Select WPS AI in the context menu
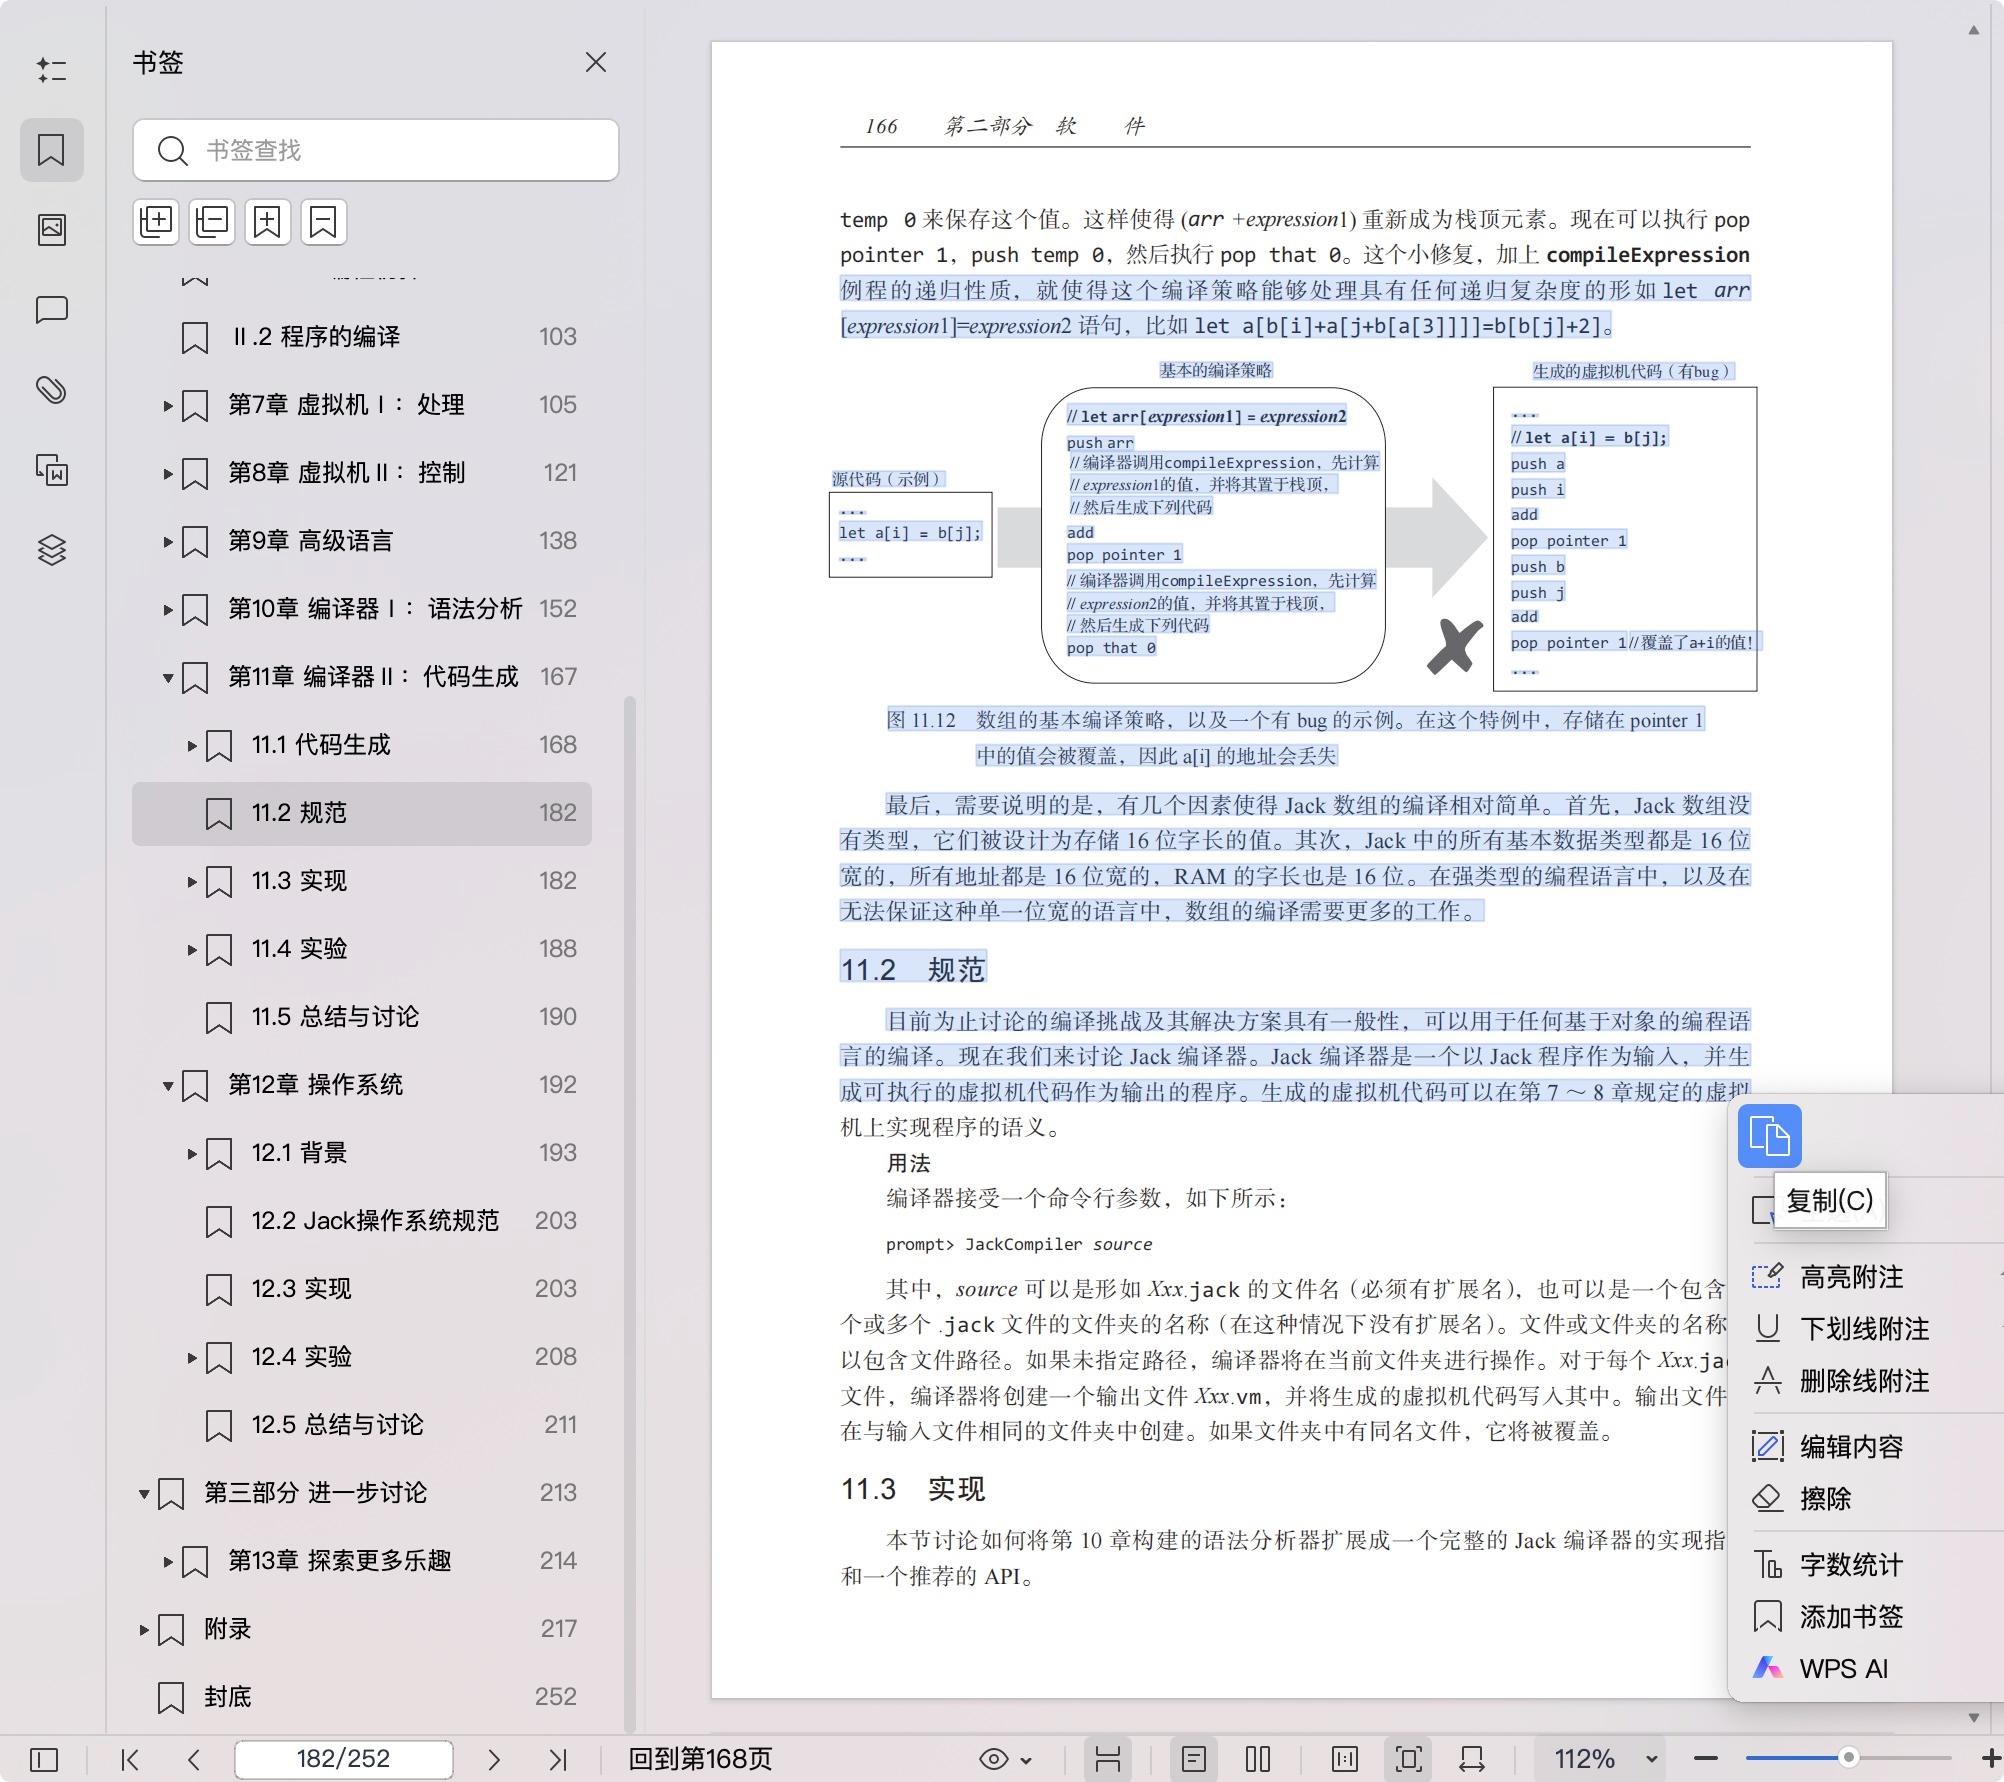This screenshot has width=2004, height=1782. [1843, 1668]
